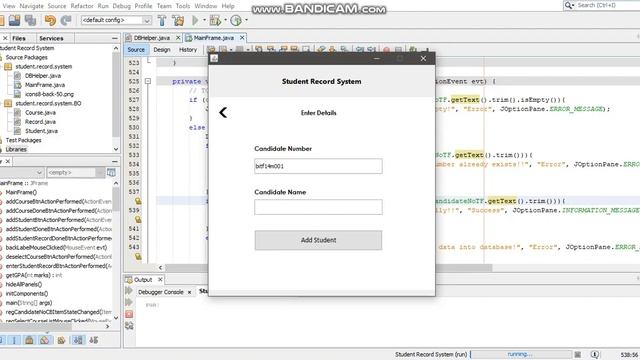640x360 pixels.
Task: Click the Run Project play icon
Action: click(x=195, y=20)
